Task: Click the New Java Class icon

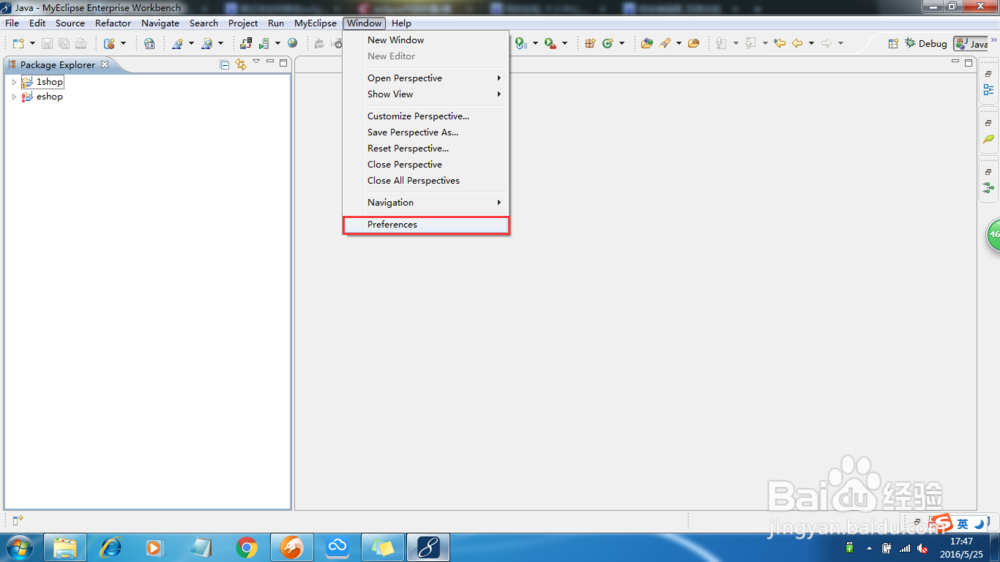Action: click(x=608, y=43)
